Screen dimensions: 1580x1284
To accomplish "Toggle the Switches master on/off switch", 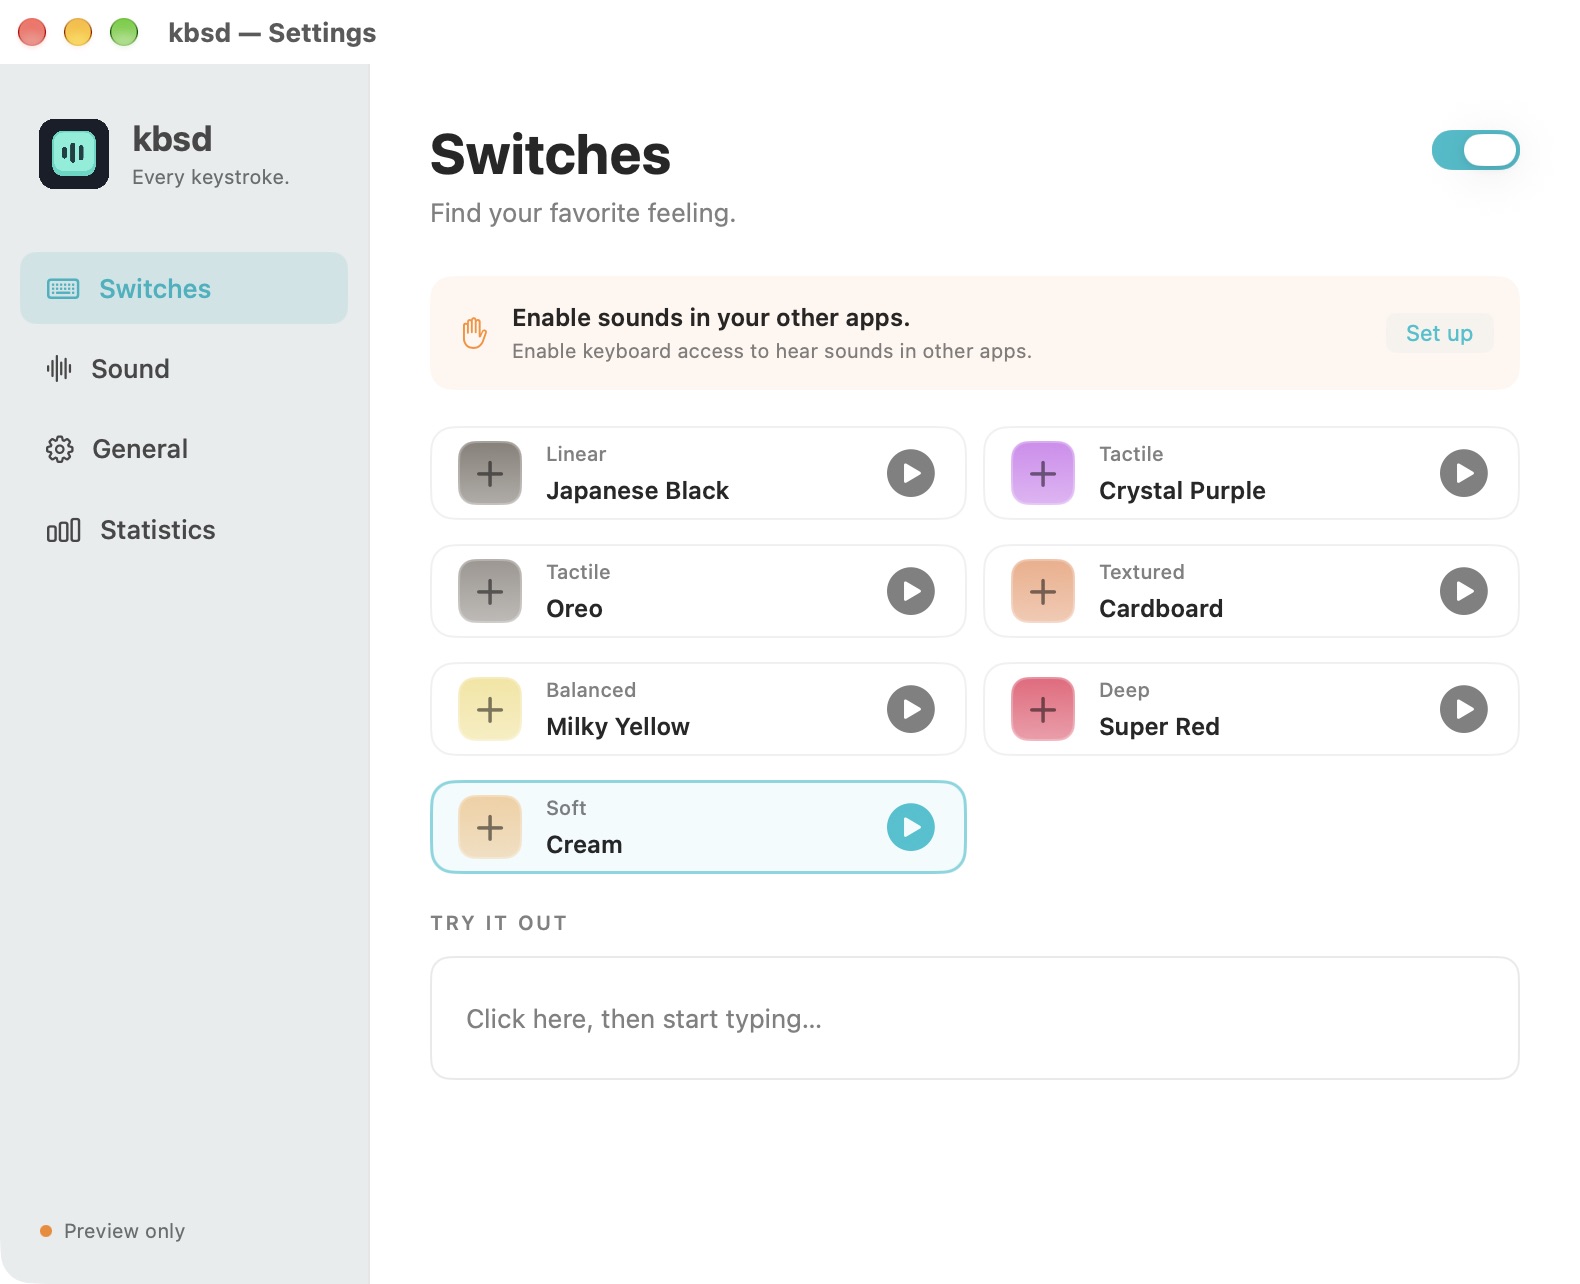I will 1476,150.
